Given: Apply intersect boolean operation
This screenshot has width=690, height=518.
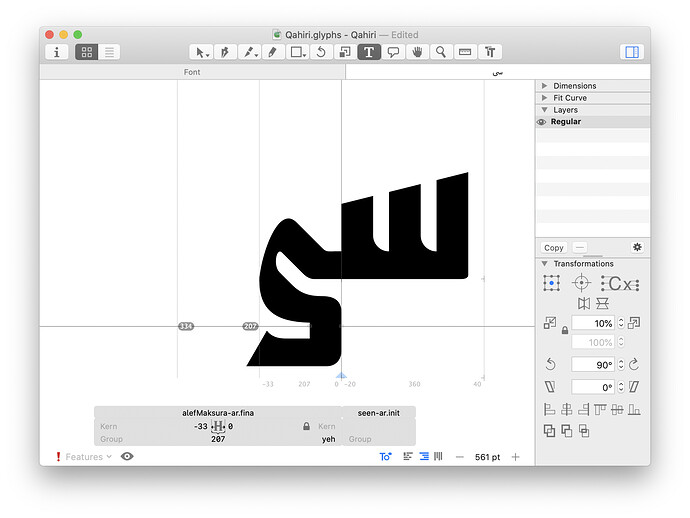Looking at the screenshot, I should coord(584,431).
